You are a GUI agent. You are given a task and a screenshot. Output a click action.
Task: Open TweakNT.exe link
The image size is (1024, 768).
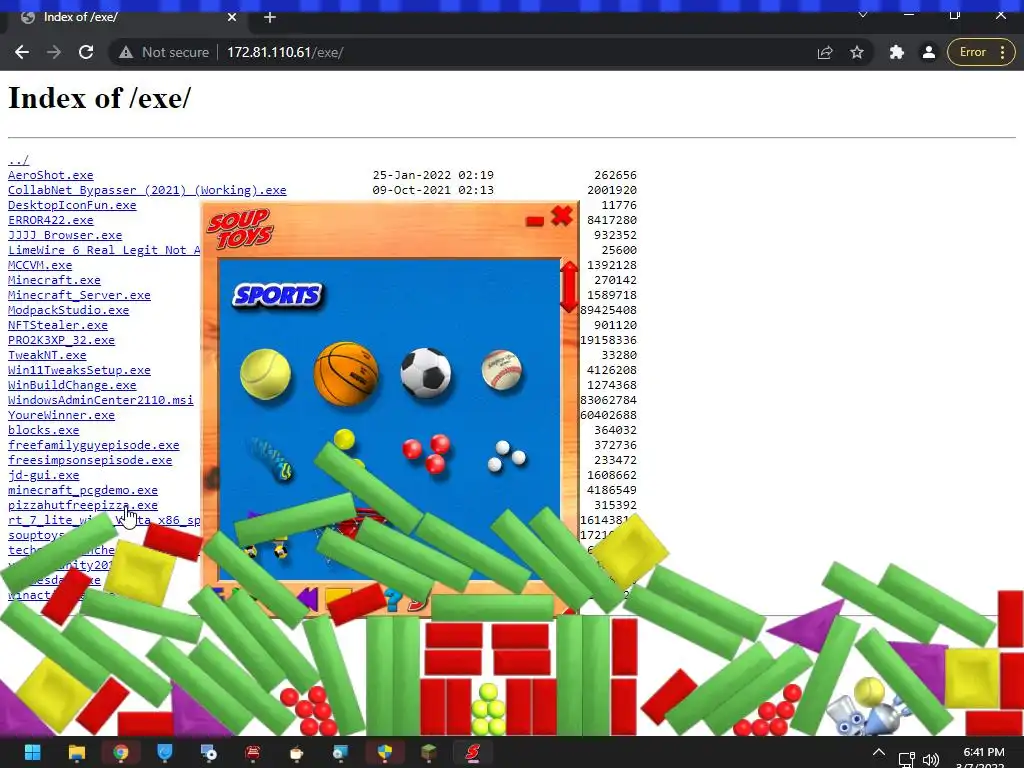[x=47, y=355]
